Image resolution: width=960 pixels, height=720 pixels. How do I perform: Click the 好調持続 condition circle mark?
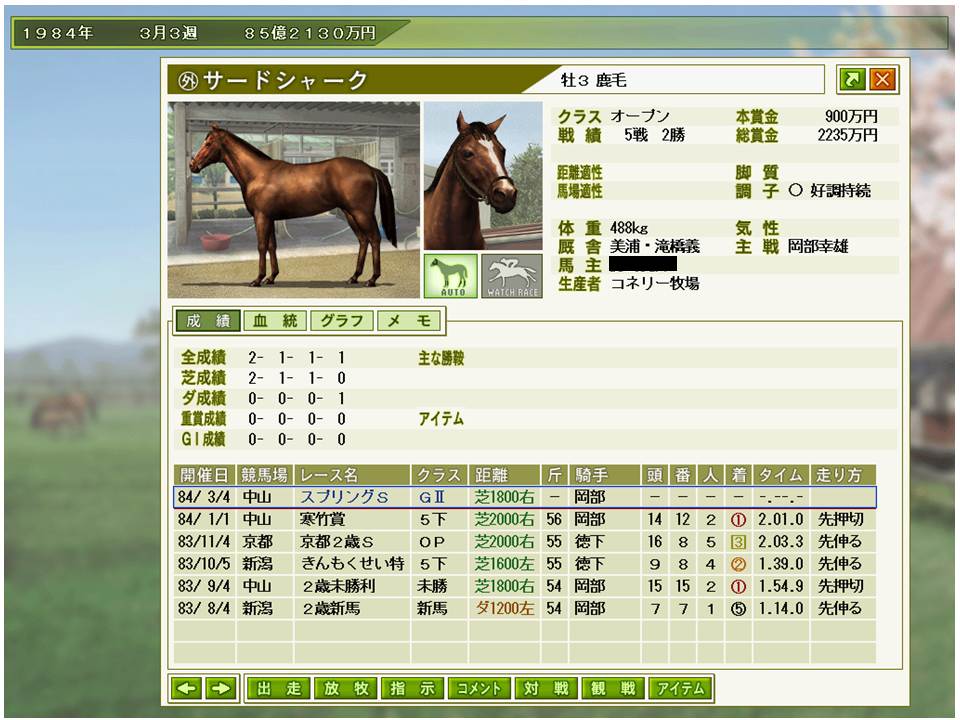795,190
